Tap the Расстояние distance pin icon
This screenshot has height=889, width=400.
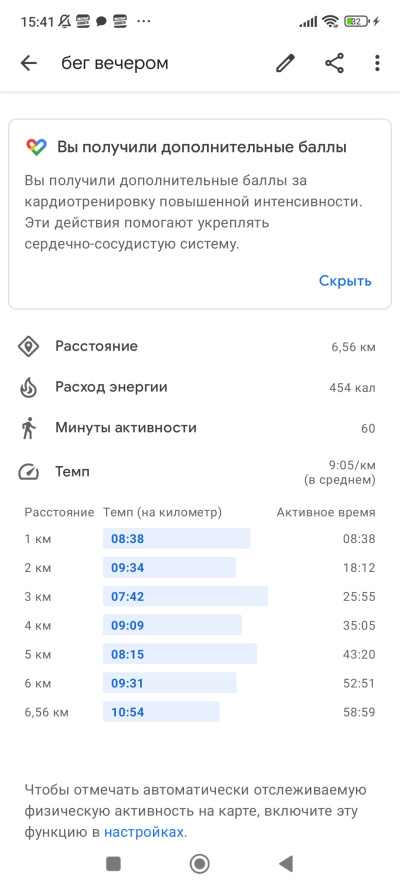click(x=28, y=346)
